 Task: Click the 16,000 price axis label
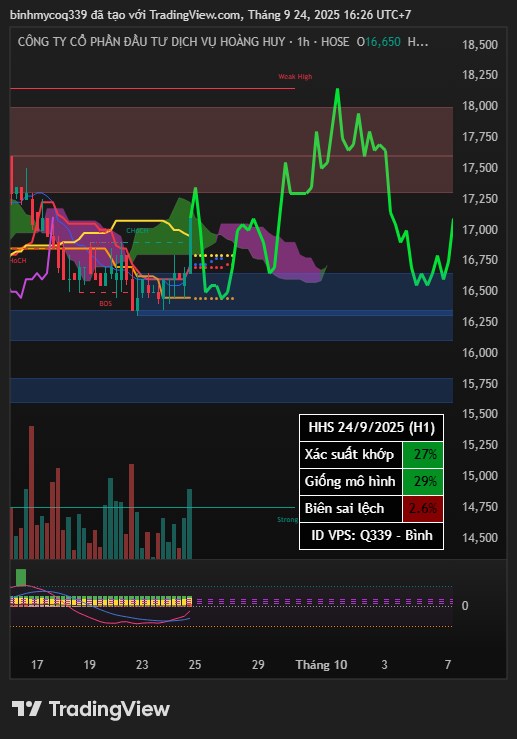(x=480, y=353)
